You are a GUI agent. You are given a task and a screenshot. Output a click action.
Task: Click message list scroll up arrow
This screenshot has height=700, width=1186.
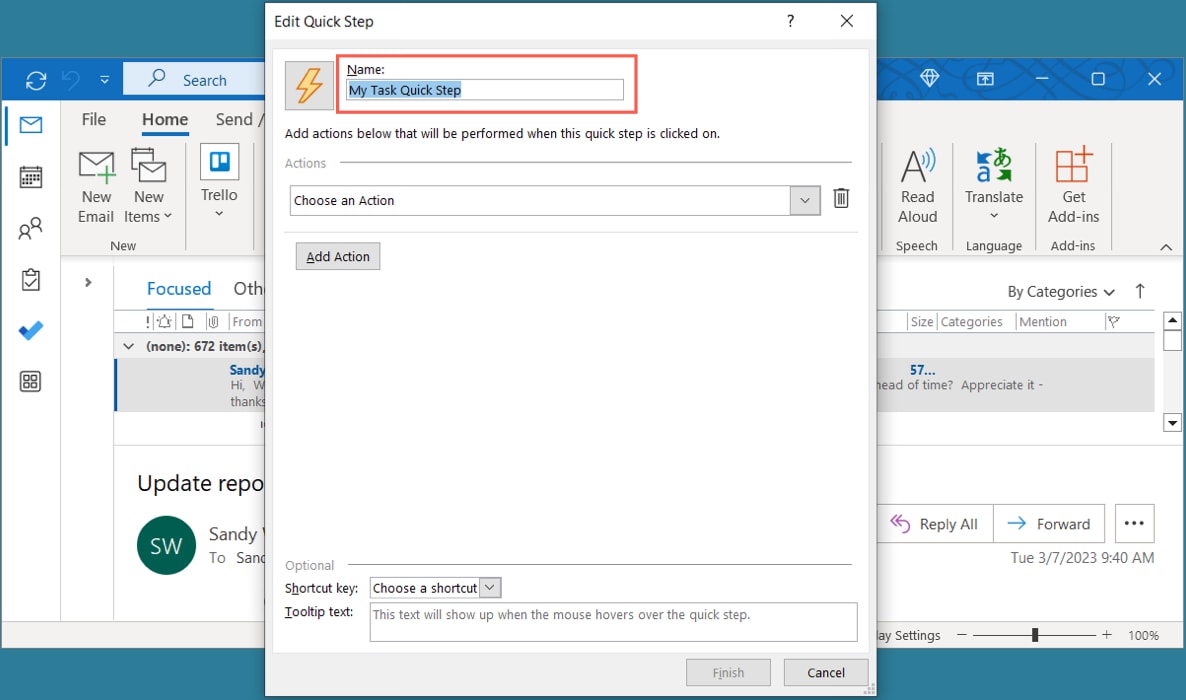click(x=1172, y=320)
